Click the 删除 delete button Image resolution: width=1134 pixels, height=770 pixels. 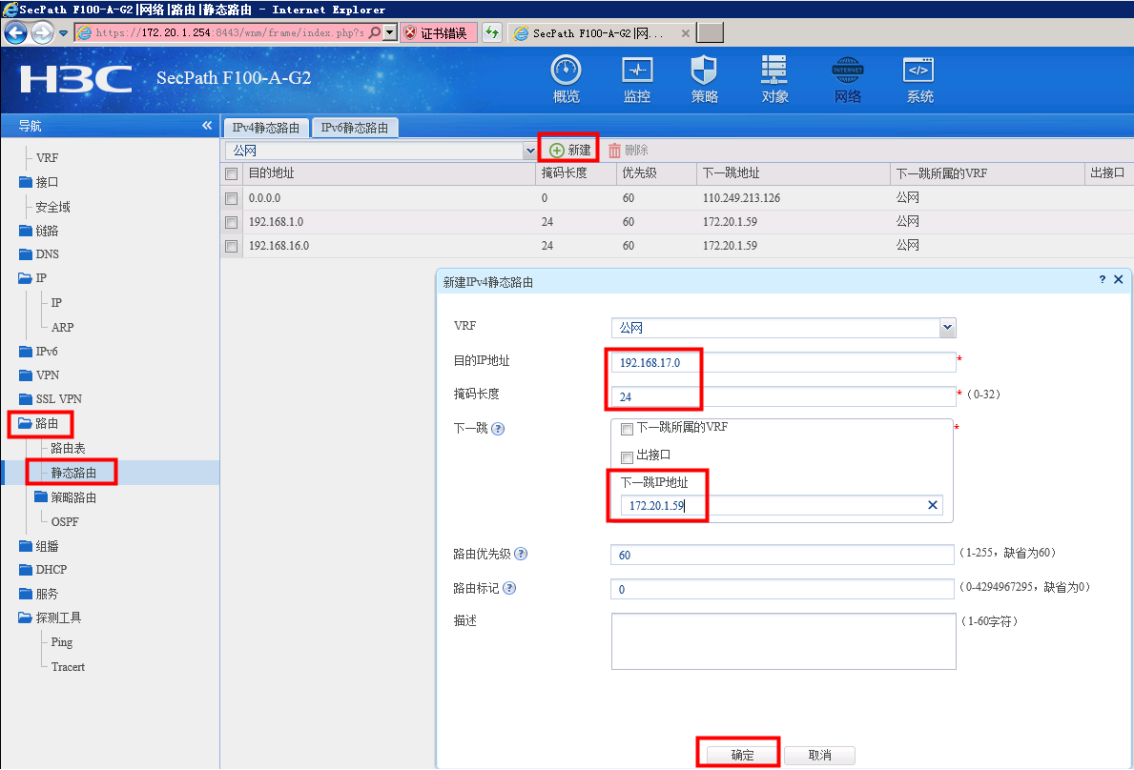628,150
